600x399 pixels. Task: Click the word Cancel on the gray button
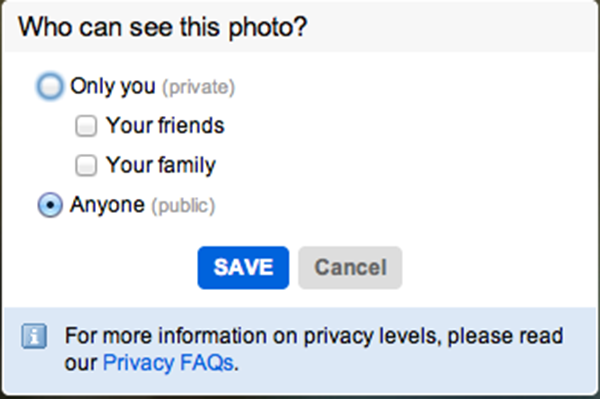[351, 267]
